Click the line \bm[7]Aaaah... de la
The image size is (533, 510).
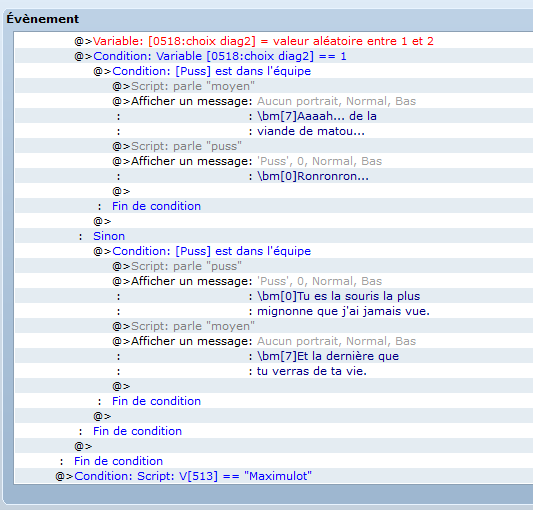tap(274, 116)
